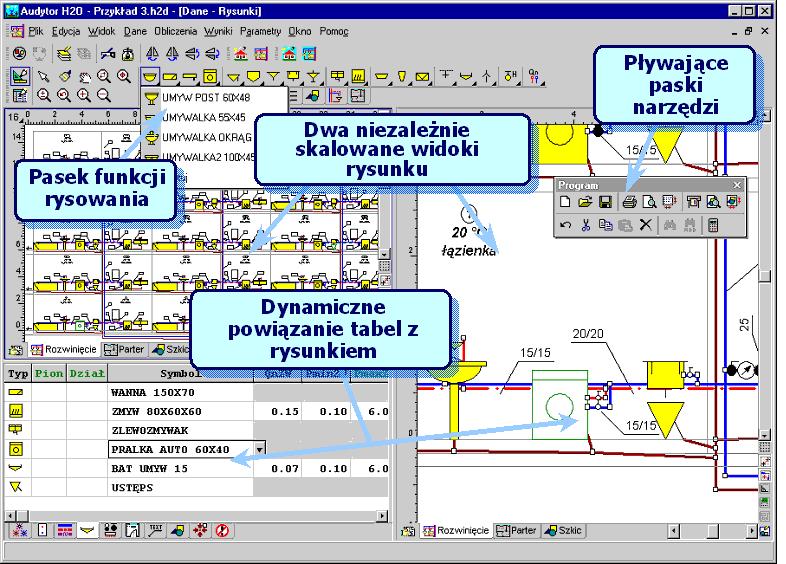Open the heater coil fixture tool flyout

pos(358,77)
